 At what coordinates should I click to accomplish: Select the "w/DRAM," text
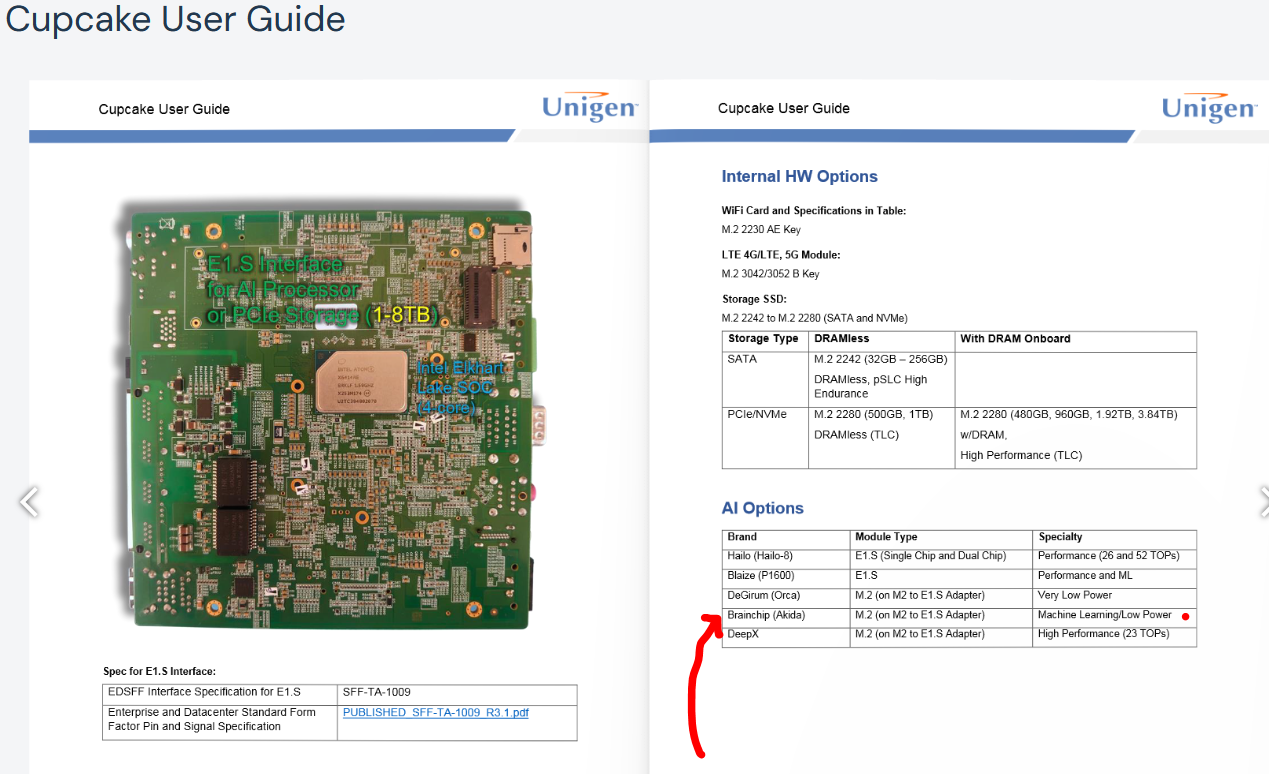983,435
